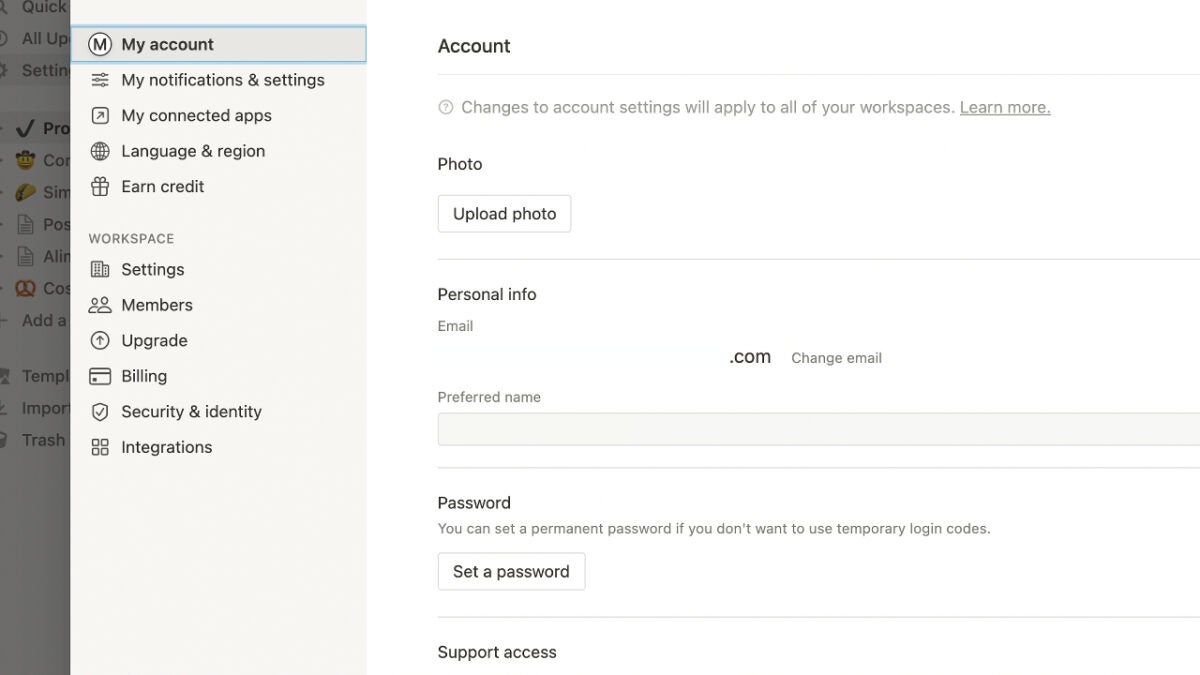Select the connected apps arrow icon

pyautogui.click(x=100, y=116)
